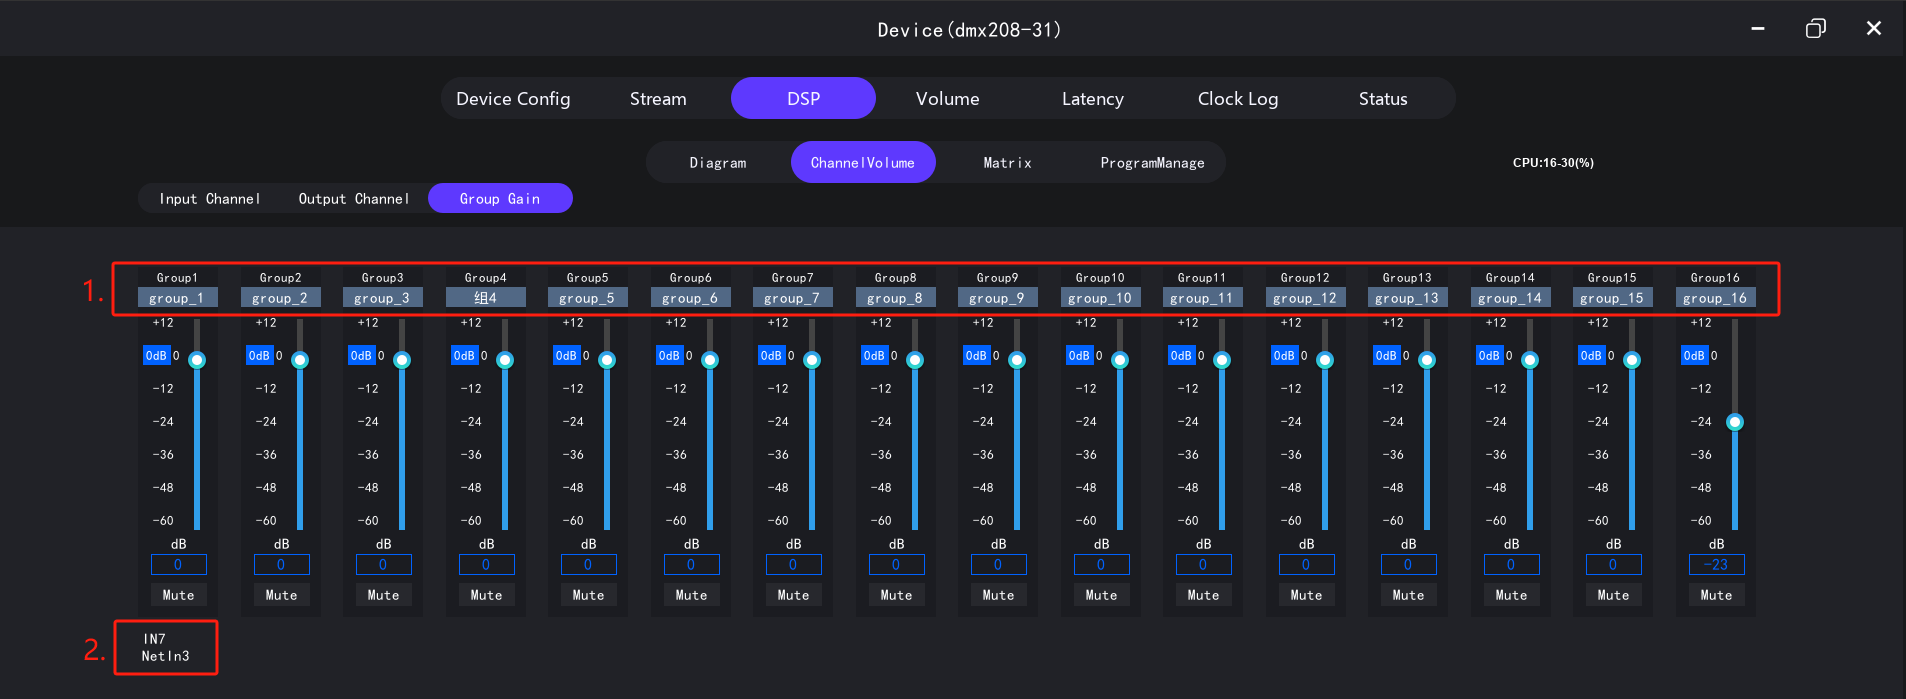
Task: Click the CPU:16-30(%) readout
Action: (1553, 163)
